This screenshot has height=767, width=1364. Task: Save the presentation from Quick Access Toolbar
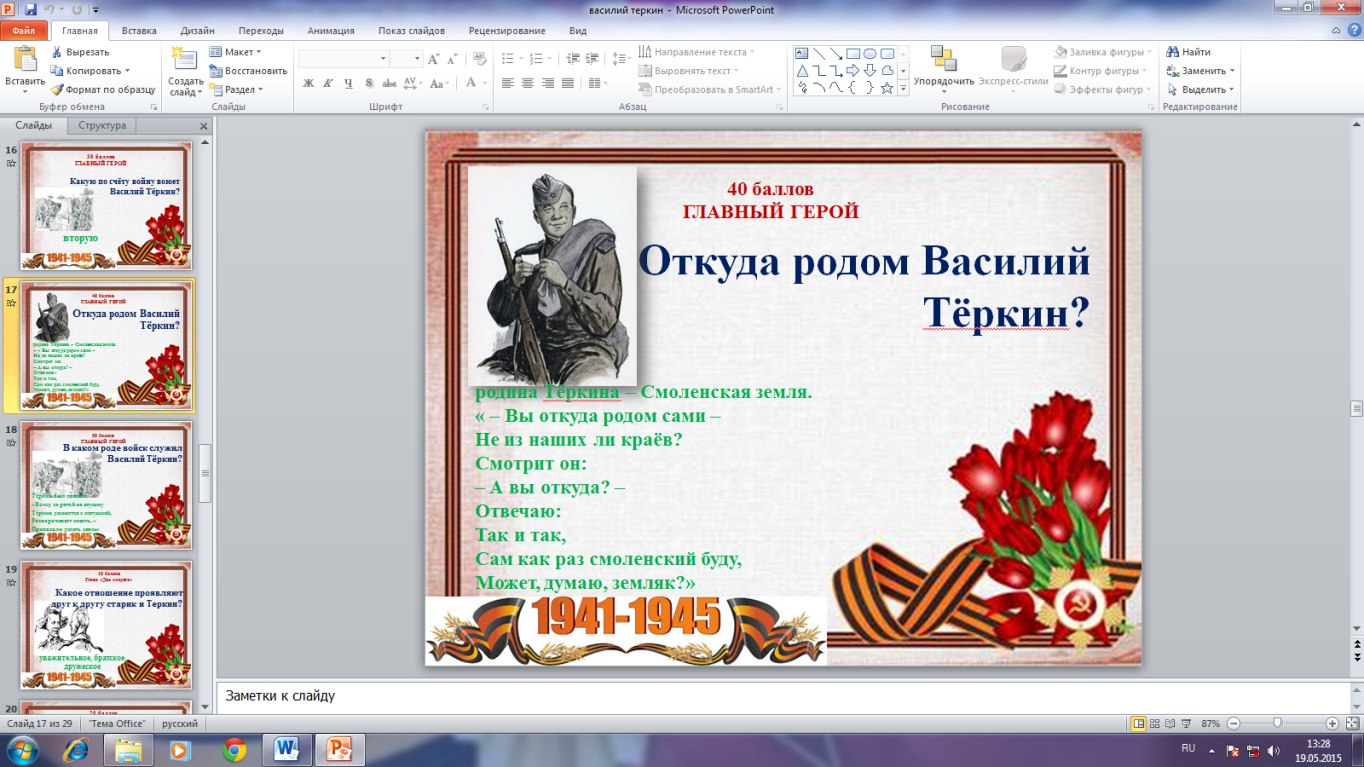pyautogui.click(x=30, y=9)
